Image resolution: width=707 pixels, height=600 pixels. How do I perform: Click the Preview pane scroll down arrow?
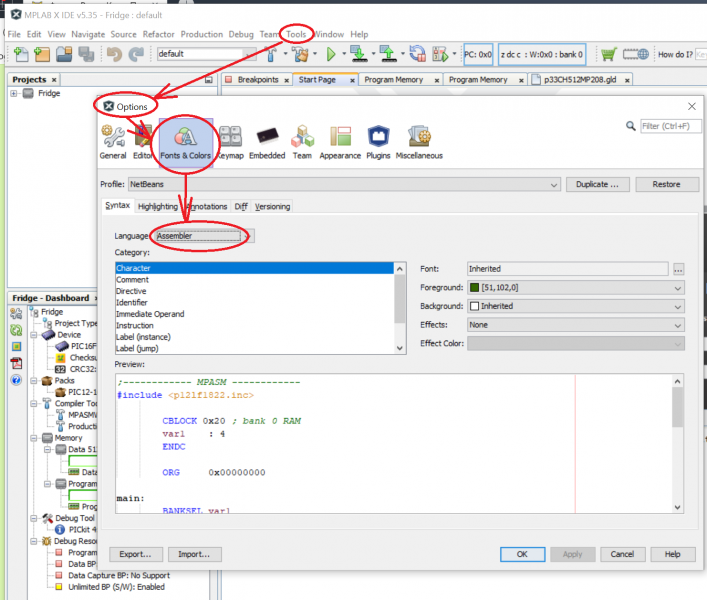click(677, 507)
